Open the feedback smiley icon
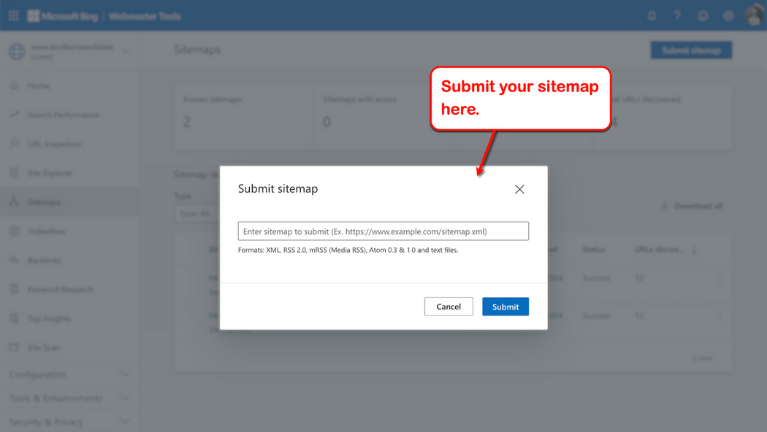This screenshot has height=432, width=767. tap(703, 16)
